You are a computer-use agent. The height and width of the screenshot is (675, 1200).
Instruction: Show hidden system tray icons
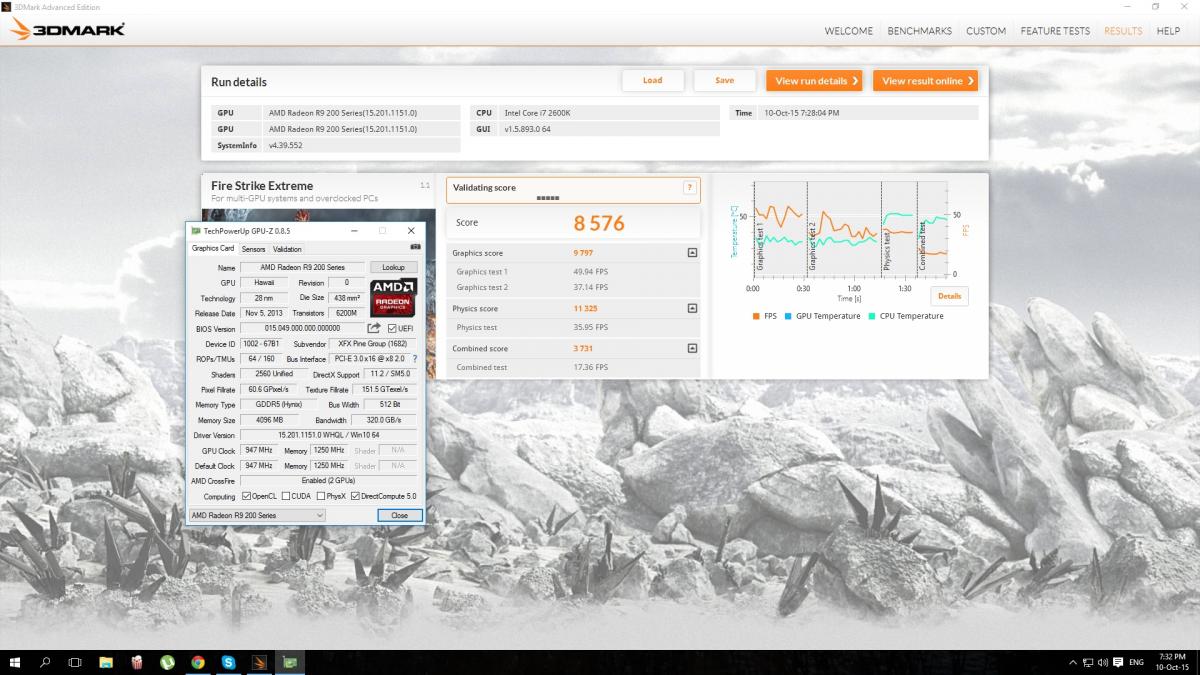1072,662
